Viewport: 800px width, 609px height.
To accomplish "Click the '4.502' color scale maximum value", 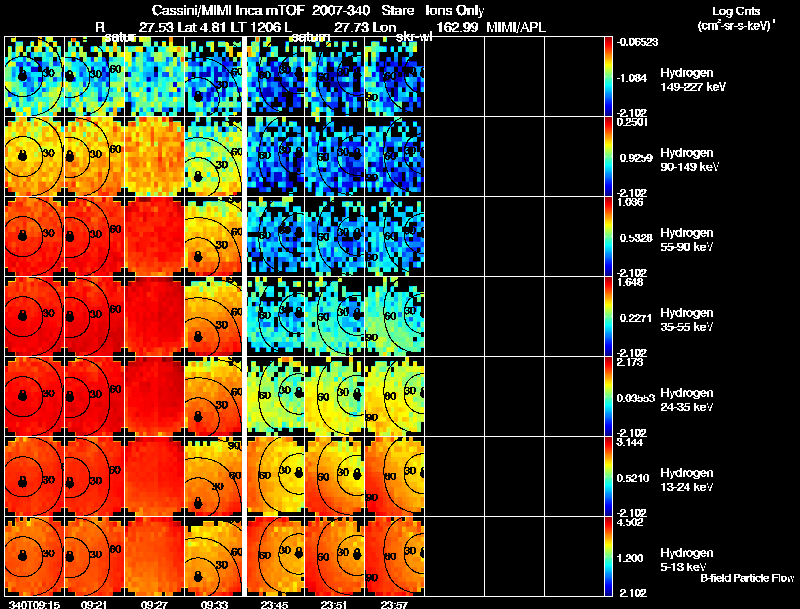I will coord(630,522).
